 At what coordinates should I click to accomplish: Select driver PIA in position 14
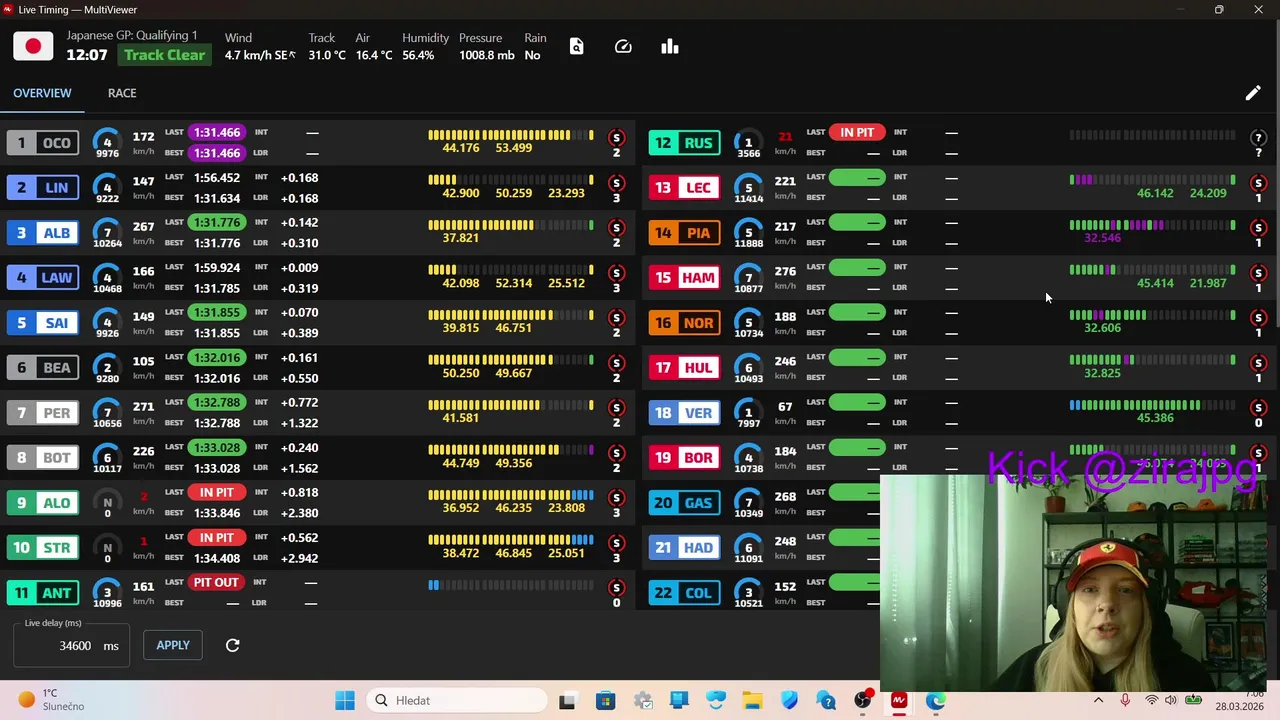click(684, 233)
